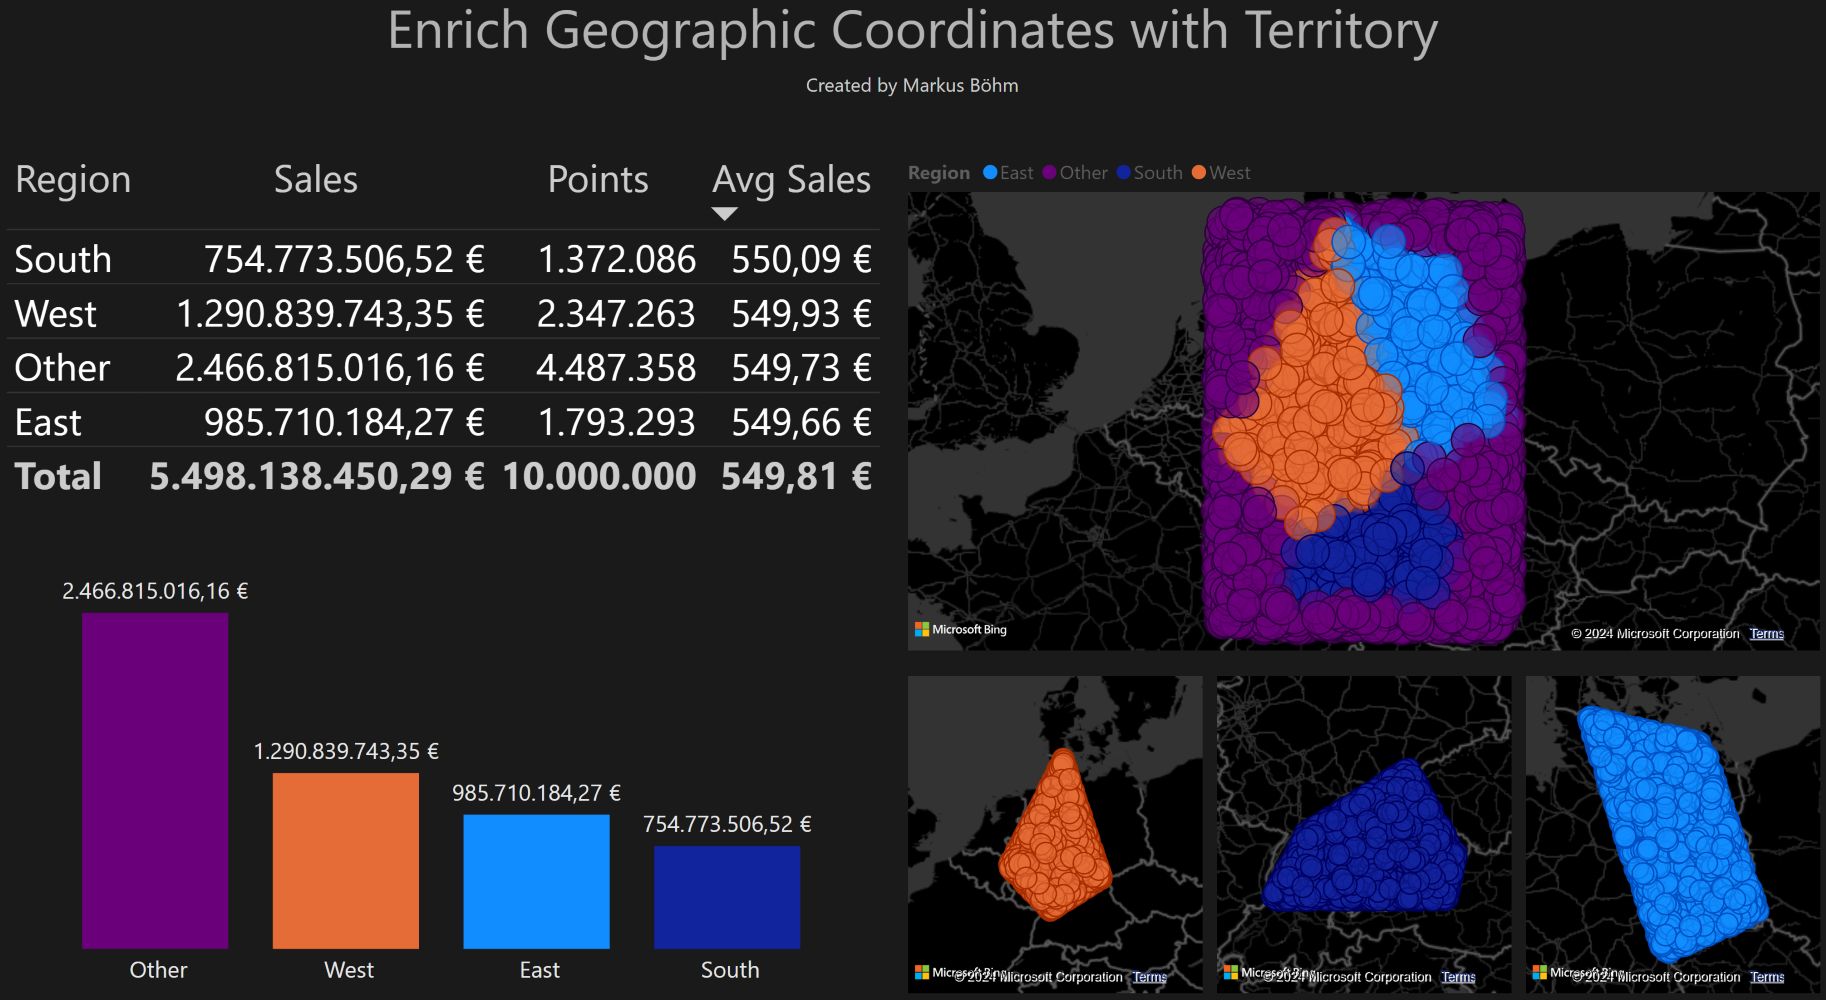Select the West legend color dot
Screen dimensions: 1826x1000
click(x=1199, y=172)
